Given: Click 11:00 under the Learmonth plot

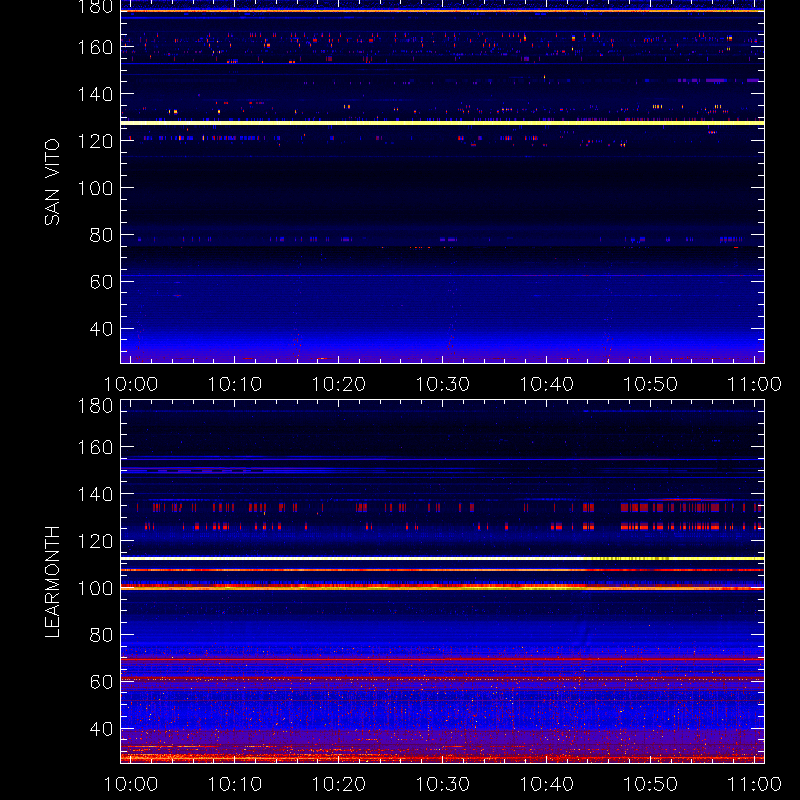Looking at the screenshot, I should (754, 784).
